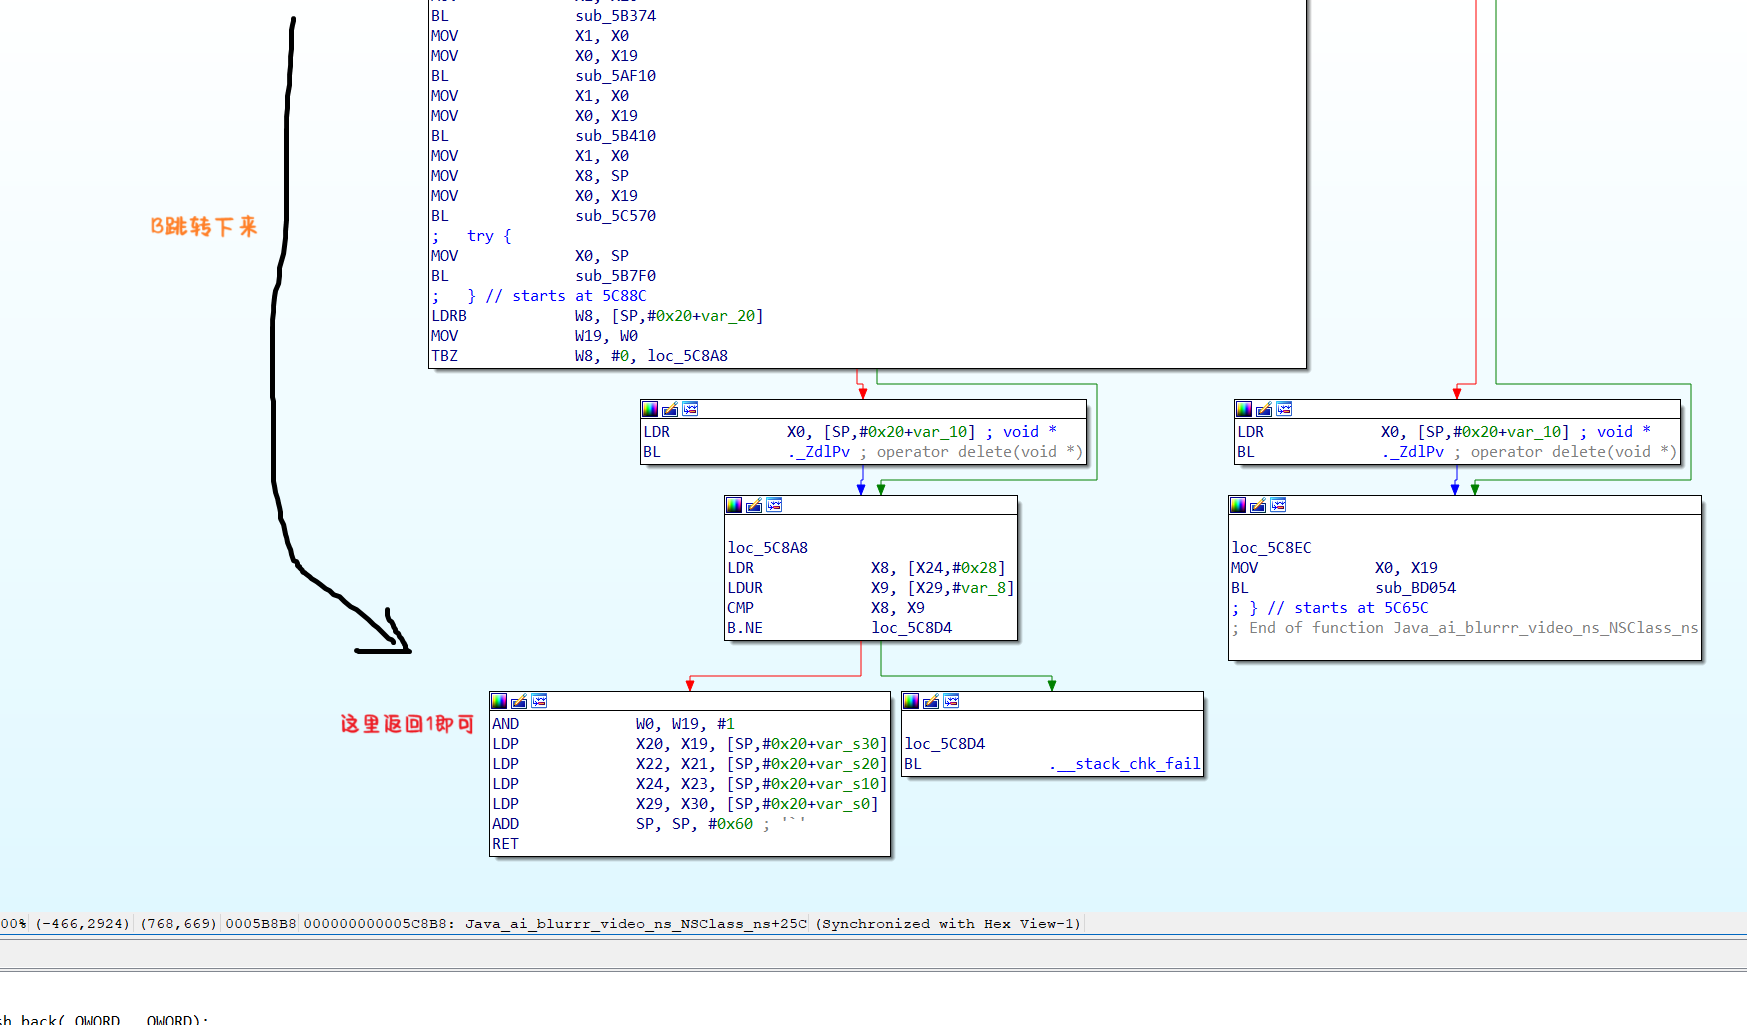Image resolution: width=1747 pixels, height=1025 pixels.
Task: Click third header icon on right operator delete node
Action: (x=1284, y=409)
